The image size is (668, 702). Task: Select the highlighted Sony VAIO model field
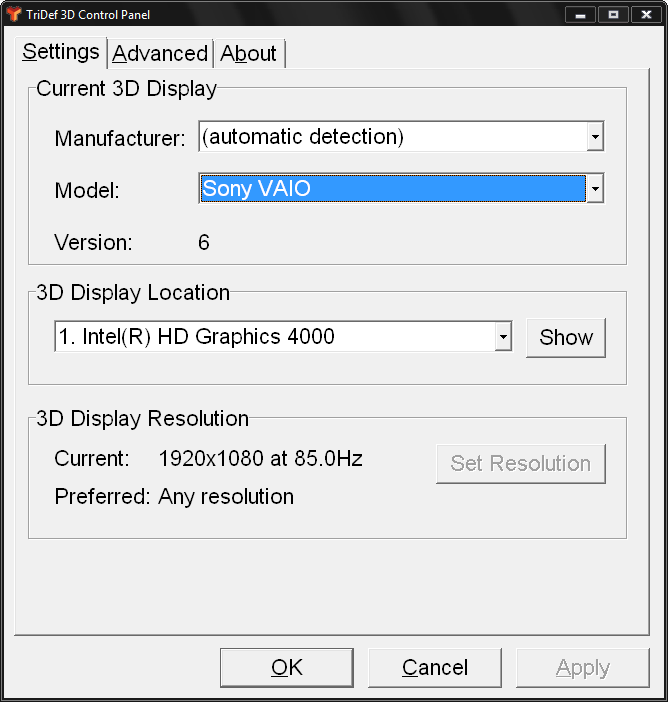[392, 188]
